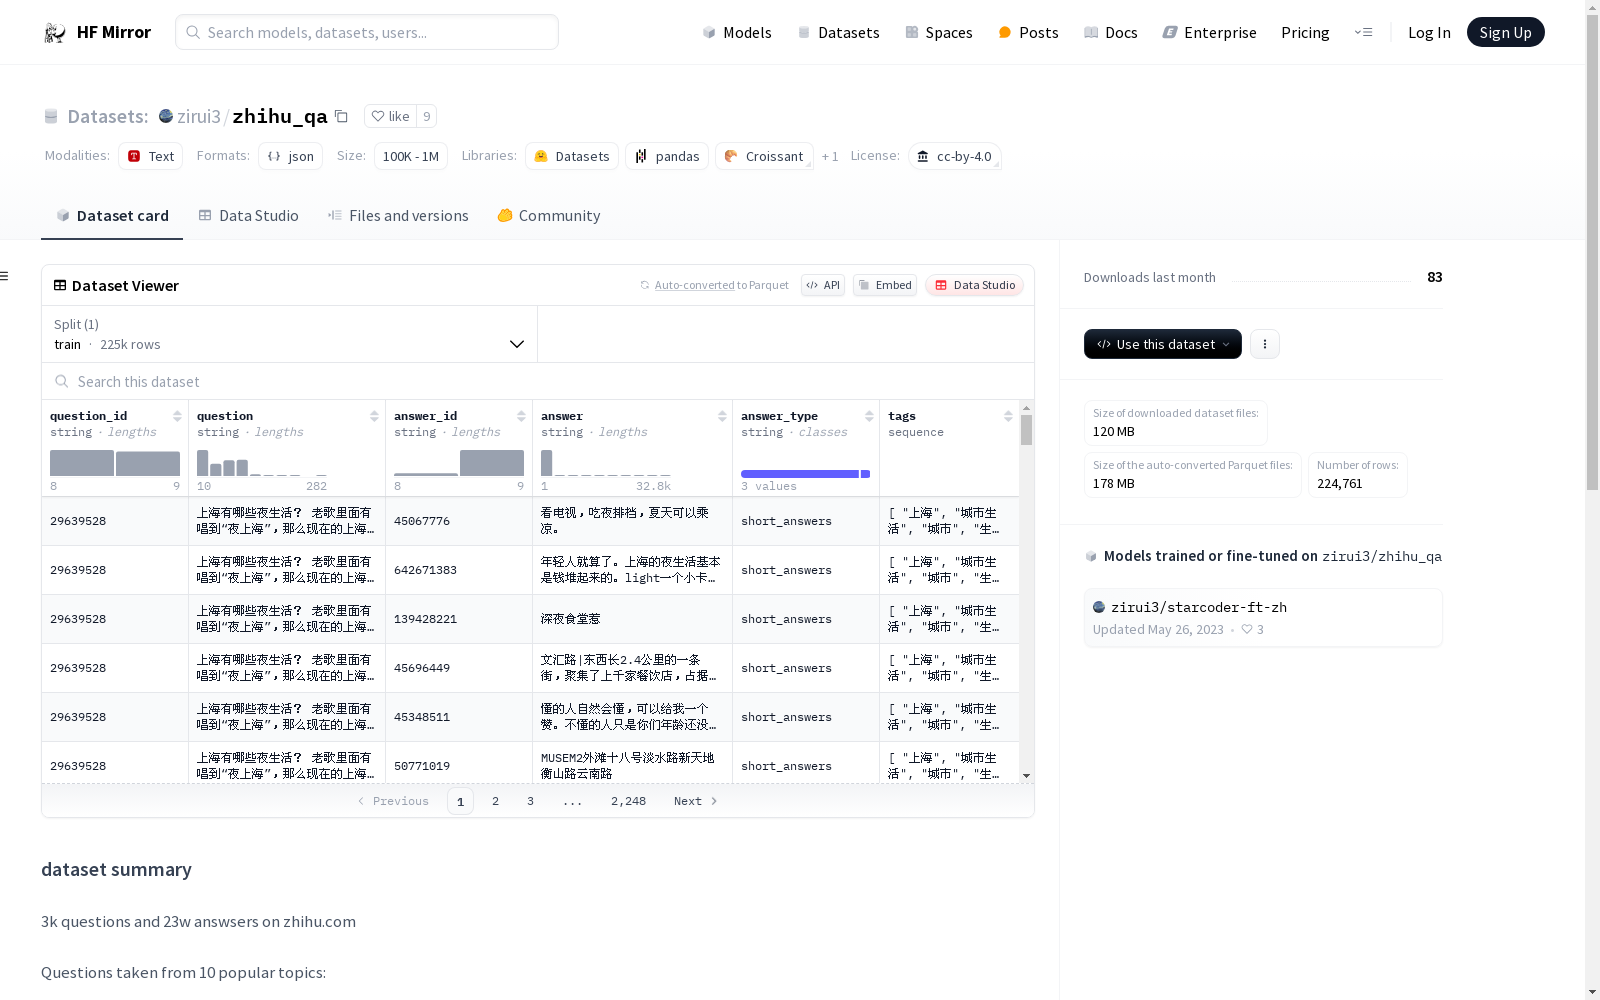Sort answer_type column with sort arrows
1600x1000 pixels.
click(869, 416)
